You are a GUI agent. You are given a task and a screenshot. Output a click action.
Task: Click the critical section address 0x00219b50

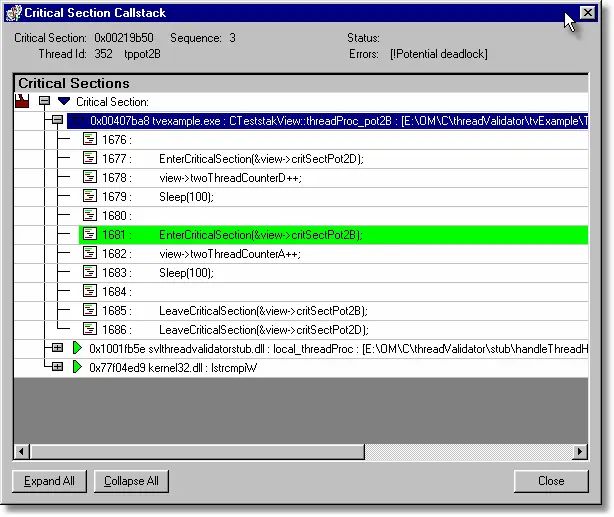(x=124, y=38)
